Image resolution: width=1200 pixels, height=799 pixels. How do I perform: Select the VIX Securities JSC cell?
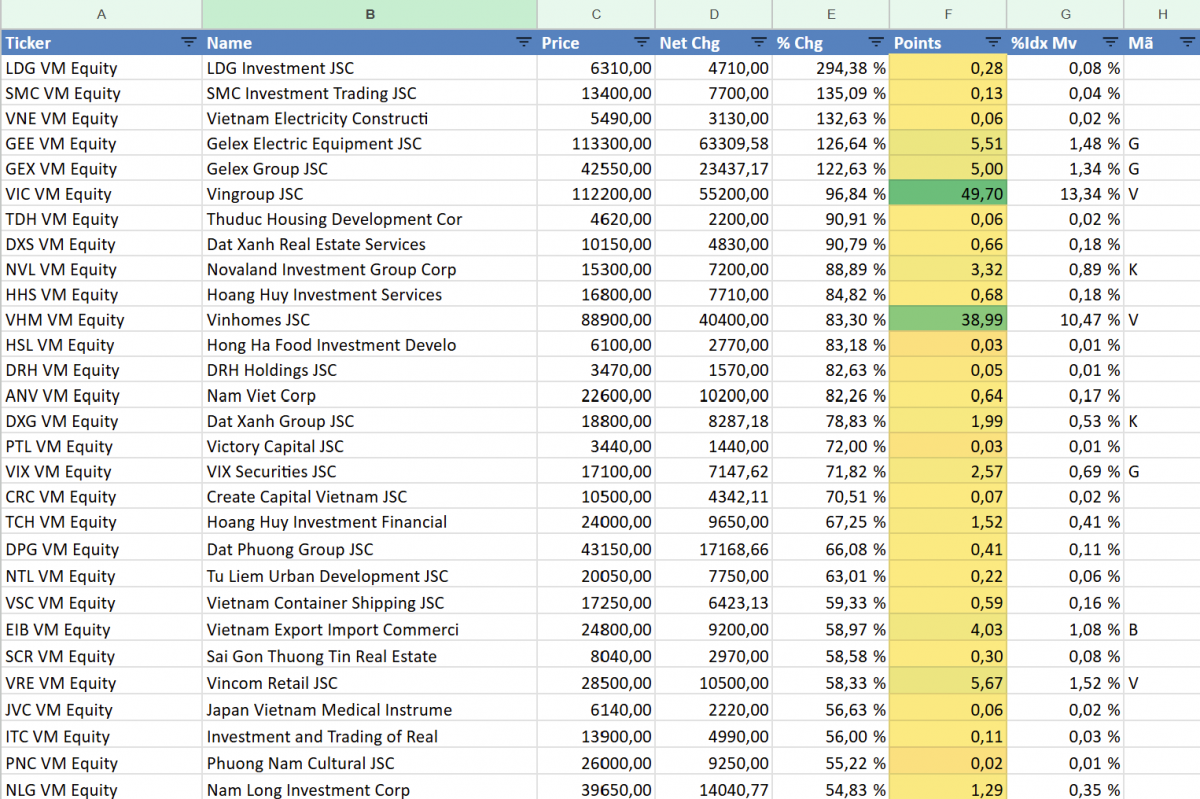pos(370,471)
